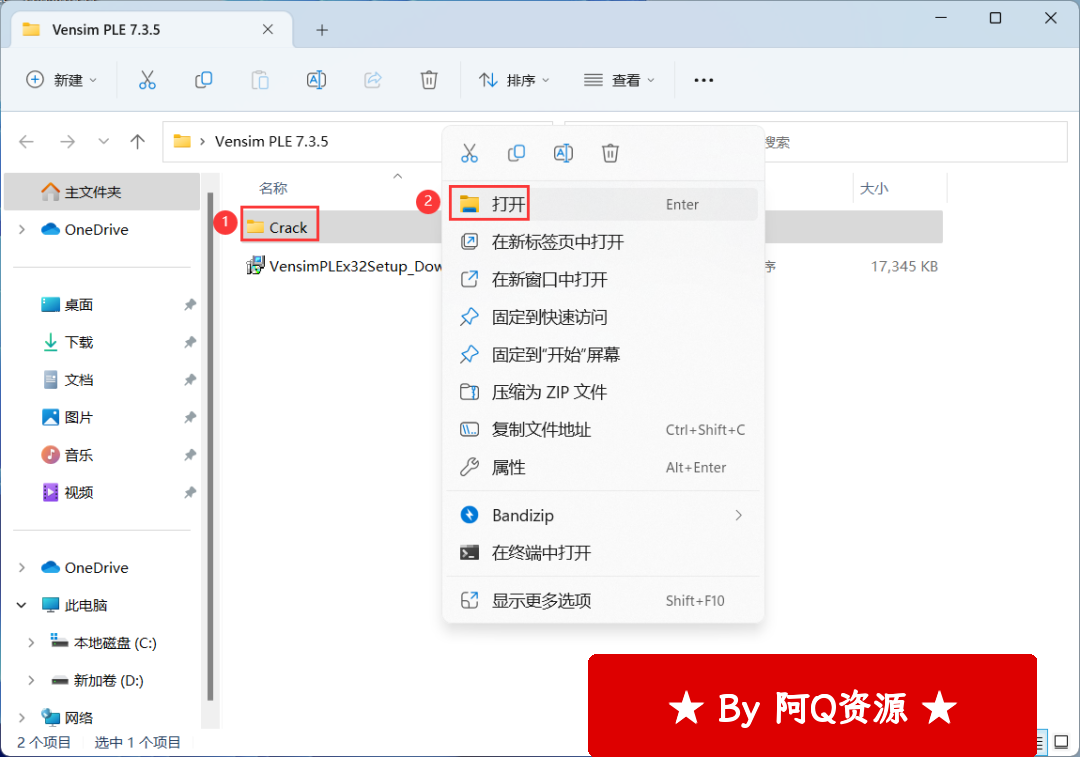Image resolution: width=1080 pixels, height=757 pixels.
Task: Sort by the 大小 column header
Action: tap(874, 188)
